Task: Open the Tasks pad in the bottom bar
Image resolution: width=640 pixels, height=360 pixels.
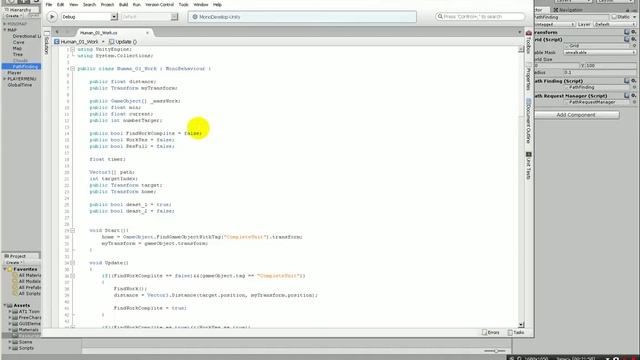Action: 516,333
